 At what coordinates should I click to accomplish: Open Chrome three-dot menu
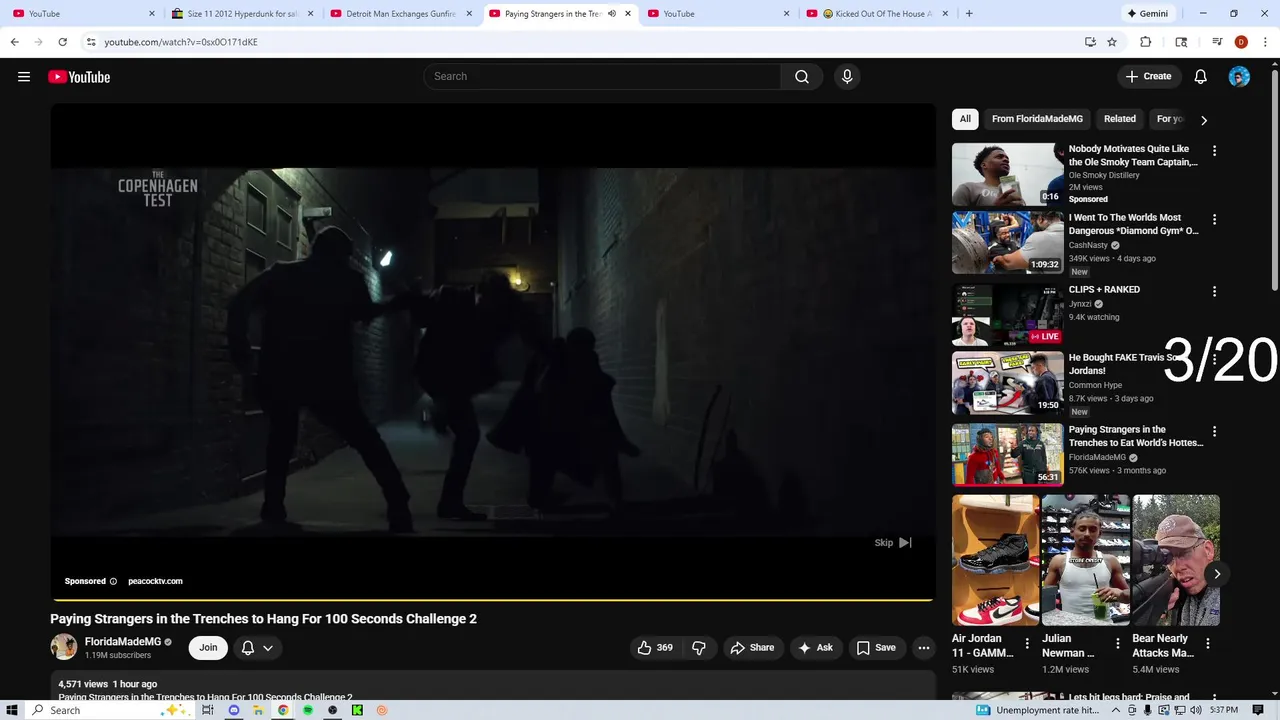(1265, 42)
